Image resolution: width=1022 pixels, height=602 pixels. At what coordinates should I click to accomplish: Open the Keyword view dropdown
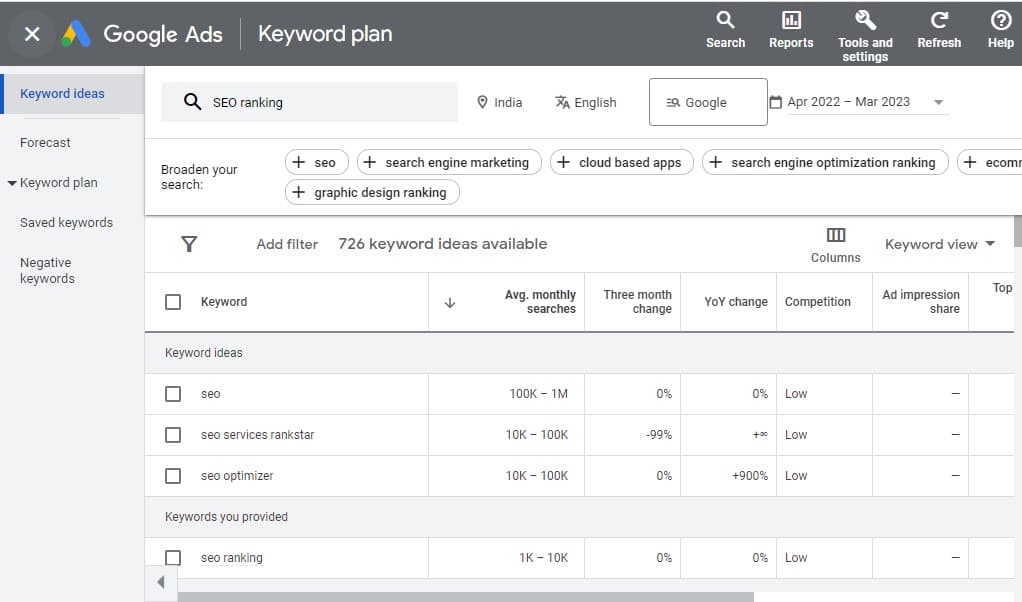(x=939, y=244)
